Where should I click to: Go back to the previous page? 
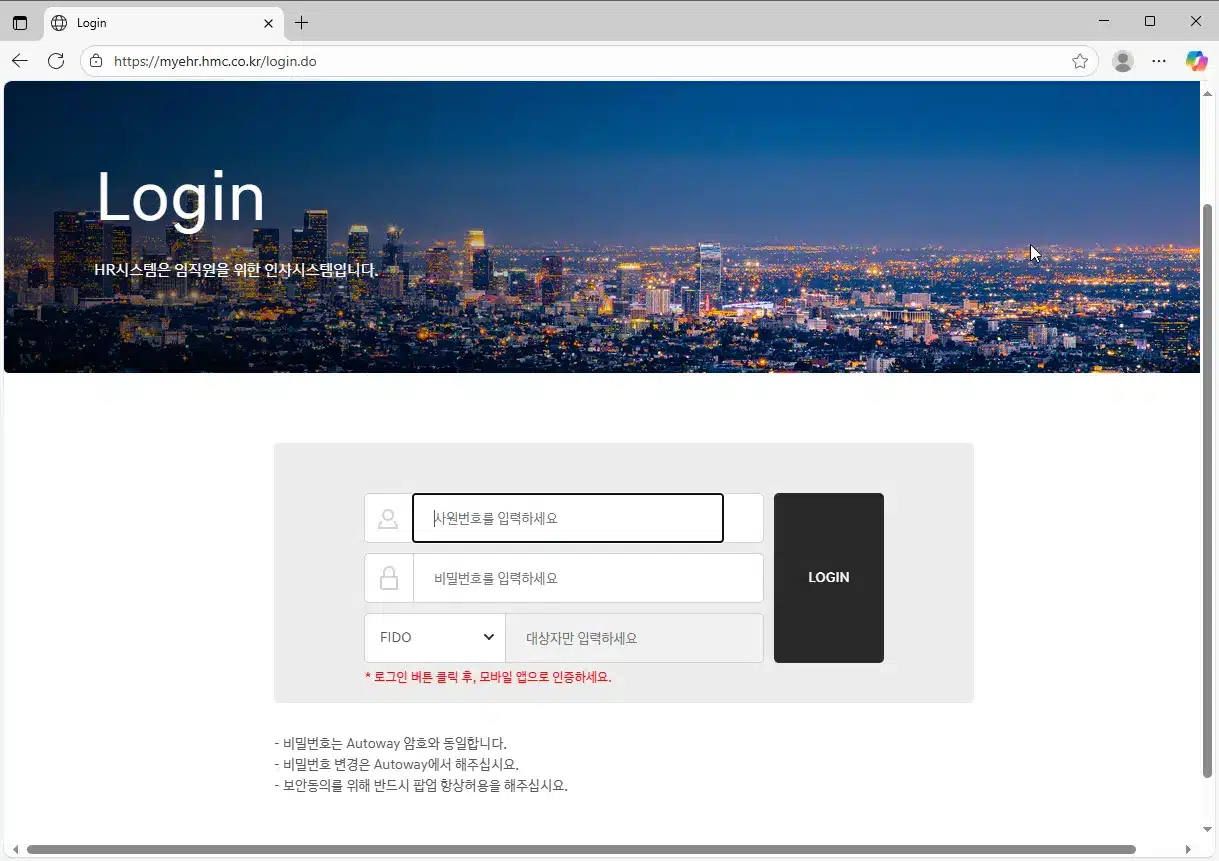20,61
